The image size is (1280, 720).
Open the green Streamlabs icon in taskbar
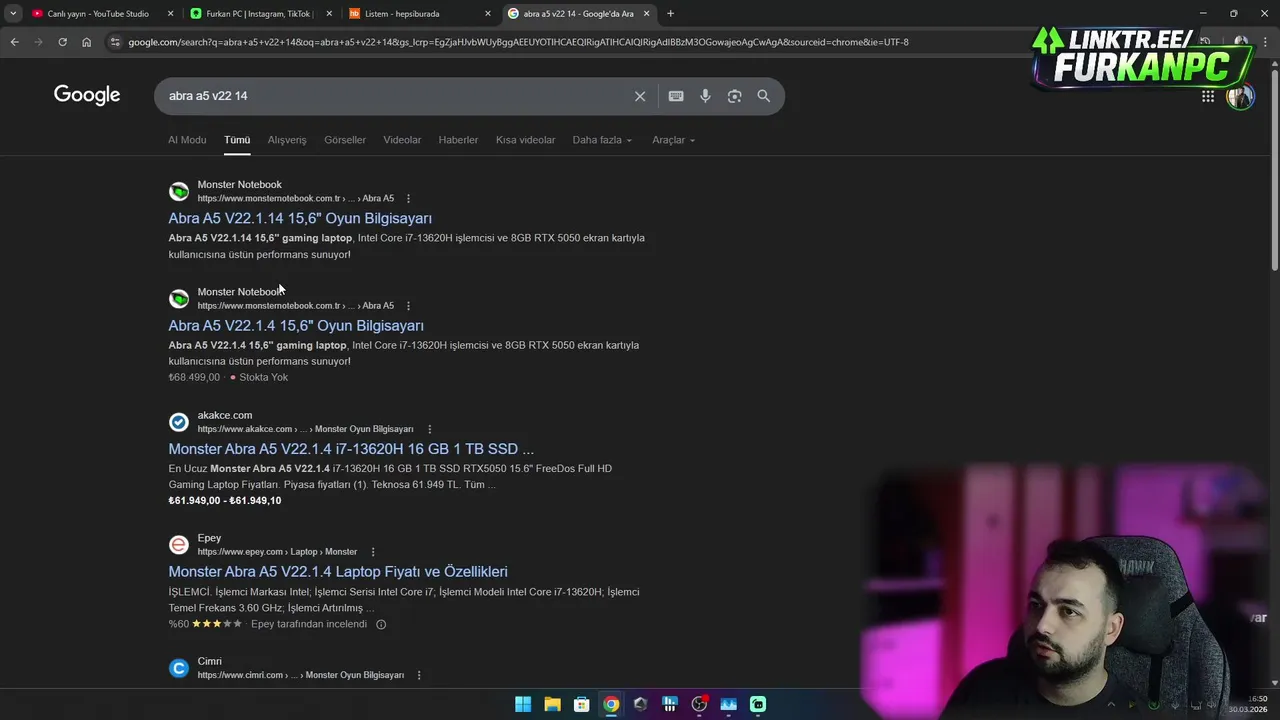pos(758,704)
